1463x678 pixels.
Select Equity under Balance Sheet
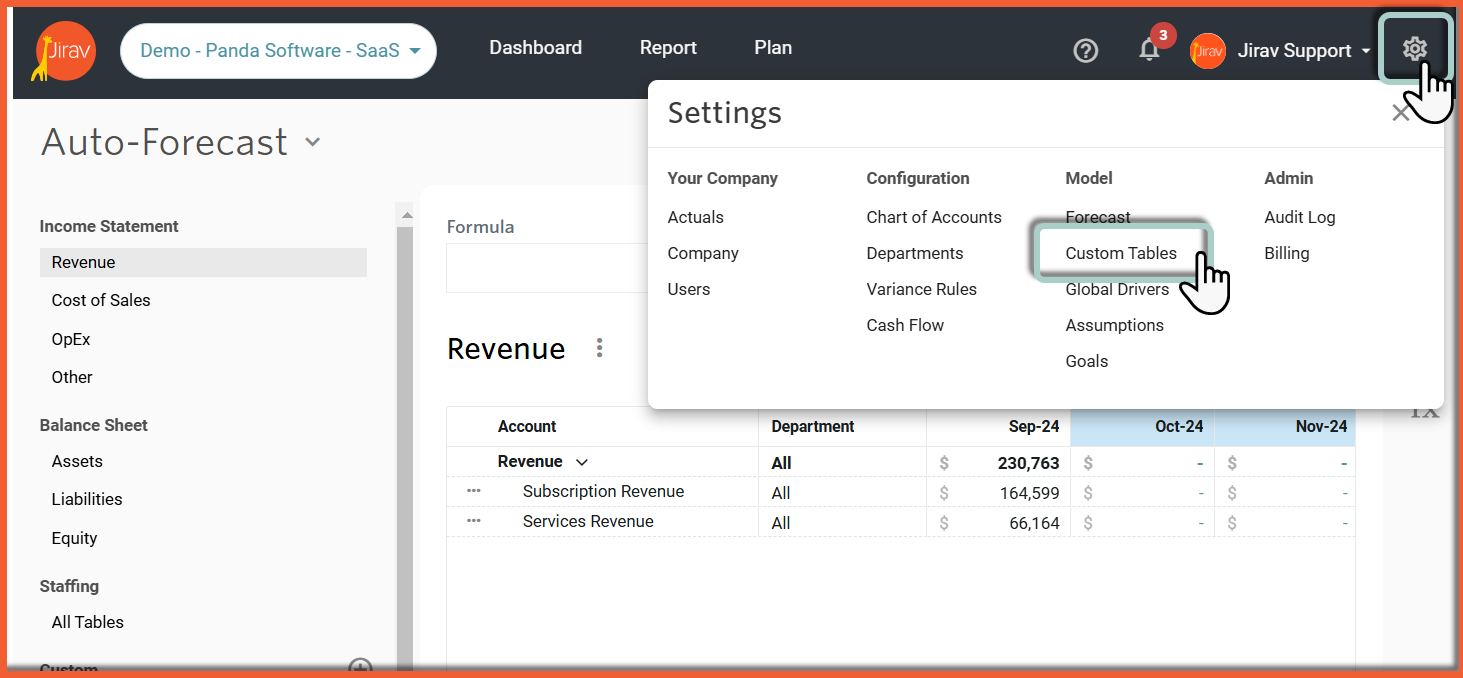[75, 538]
